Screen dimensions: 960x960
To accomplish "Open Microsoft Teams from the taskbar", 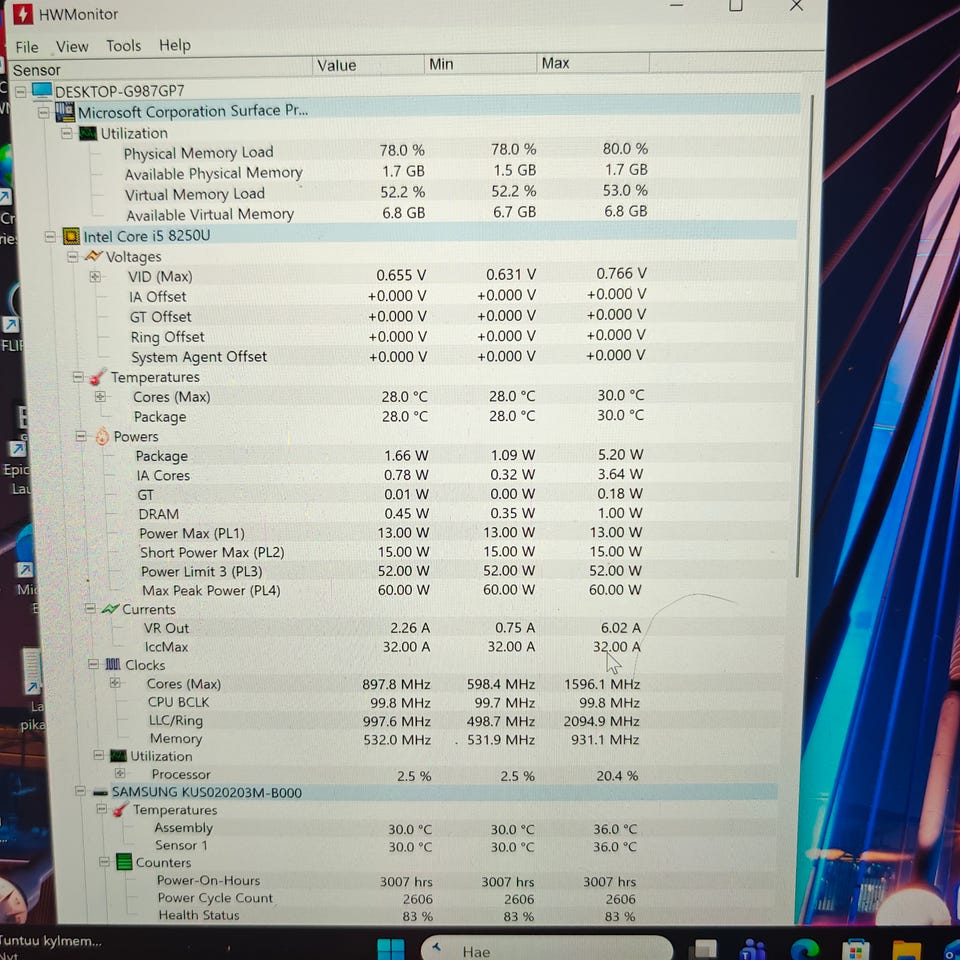I will (753, 951).
